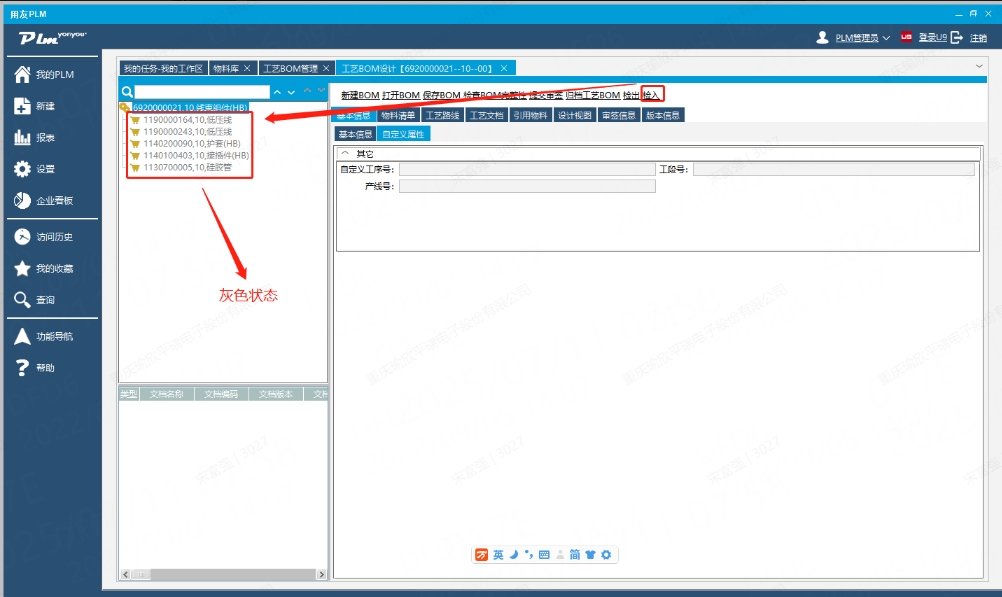Click 登录U8 link

pyautogui.click(x=932, y=38)
